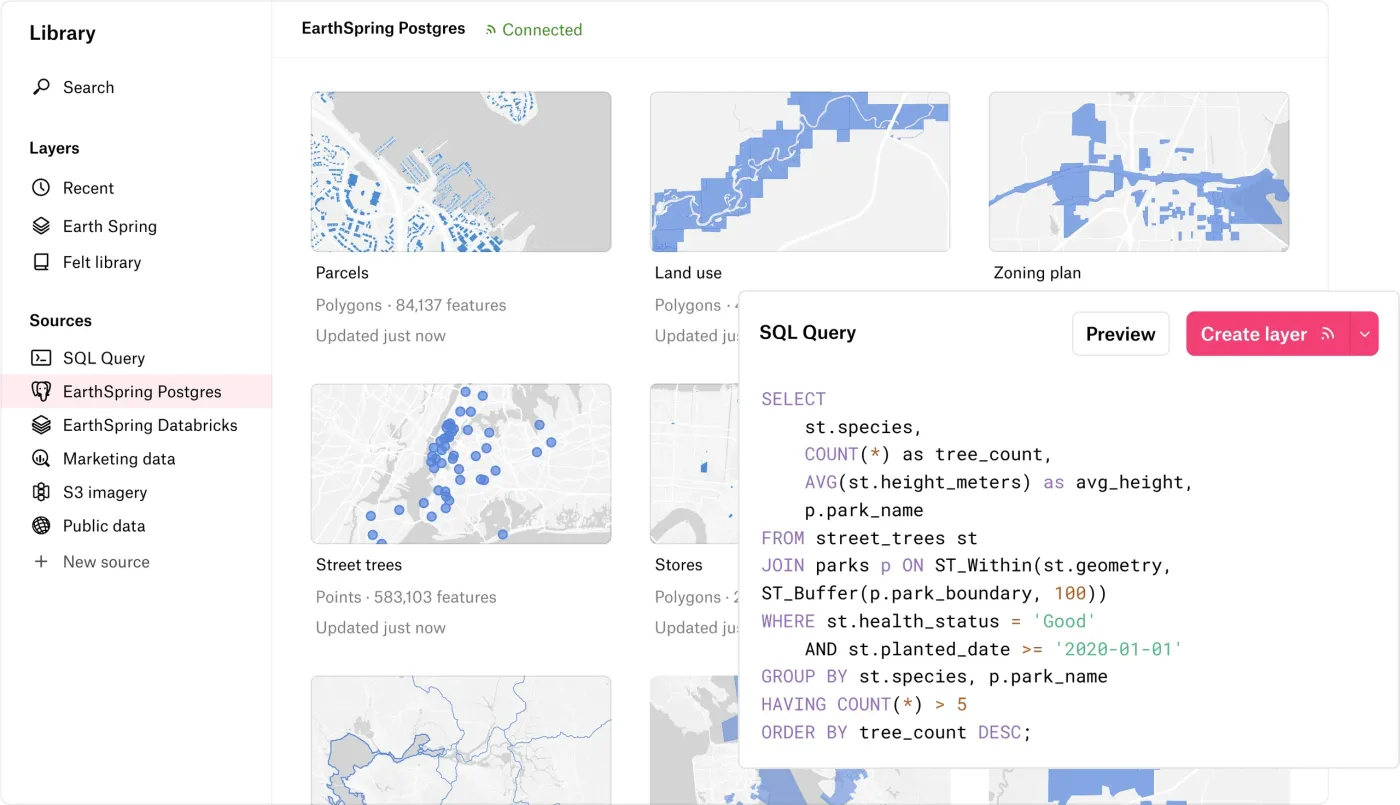The width and height of the screenshot is (1400, 805).
Task: Select S3 imagery source label
Action: 105,492
